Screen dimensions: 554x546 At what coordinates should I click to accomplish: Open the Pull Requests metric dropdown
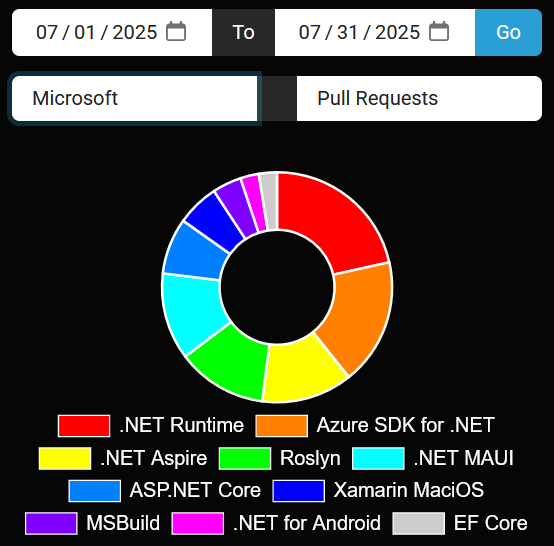coord(419,98)
